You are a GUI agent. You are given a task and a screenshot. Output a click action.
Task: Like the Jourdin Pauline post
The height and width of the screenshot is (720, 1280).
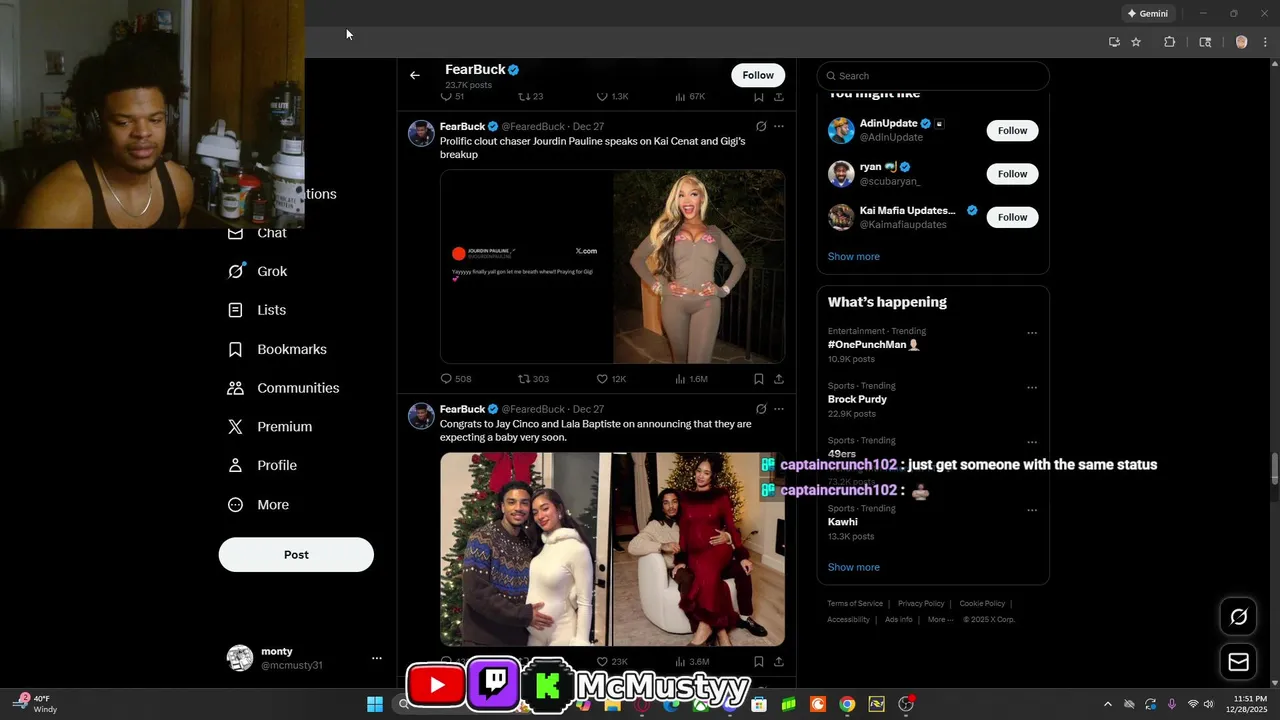[611, 379]
